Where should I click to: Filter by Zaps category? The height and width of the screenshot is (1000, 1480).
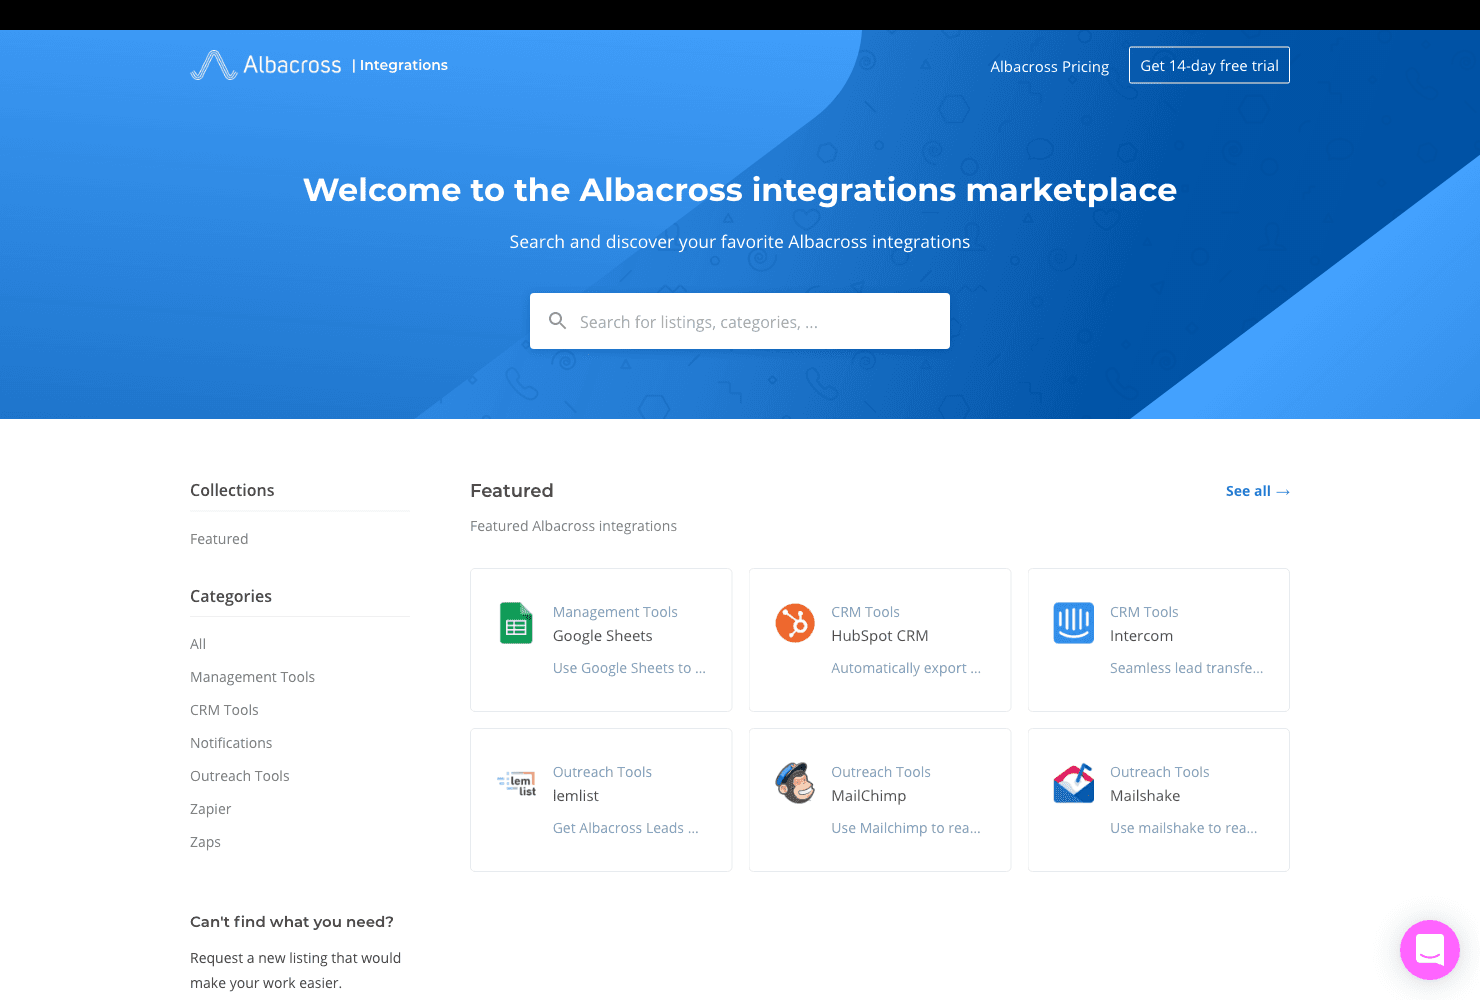click(205, 842)
